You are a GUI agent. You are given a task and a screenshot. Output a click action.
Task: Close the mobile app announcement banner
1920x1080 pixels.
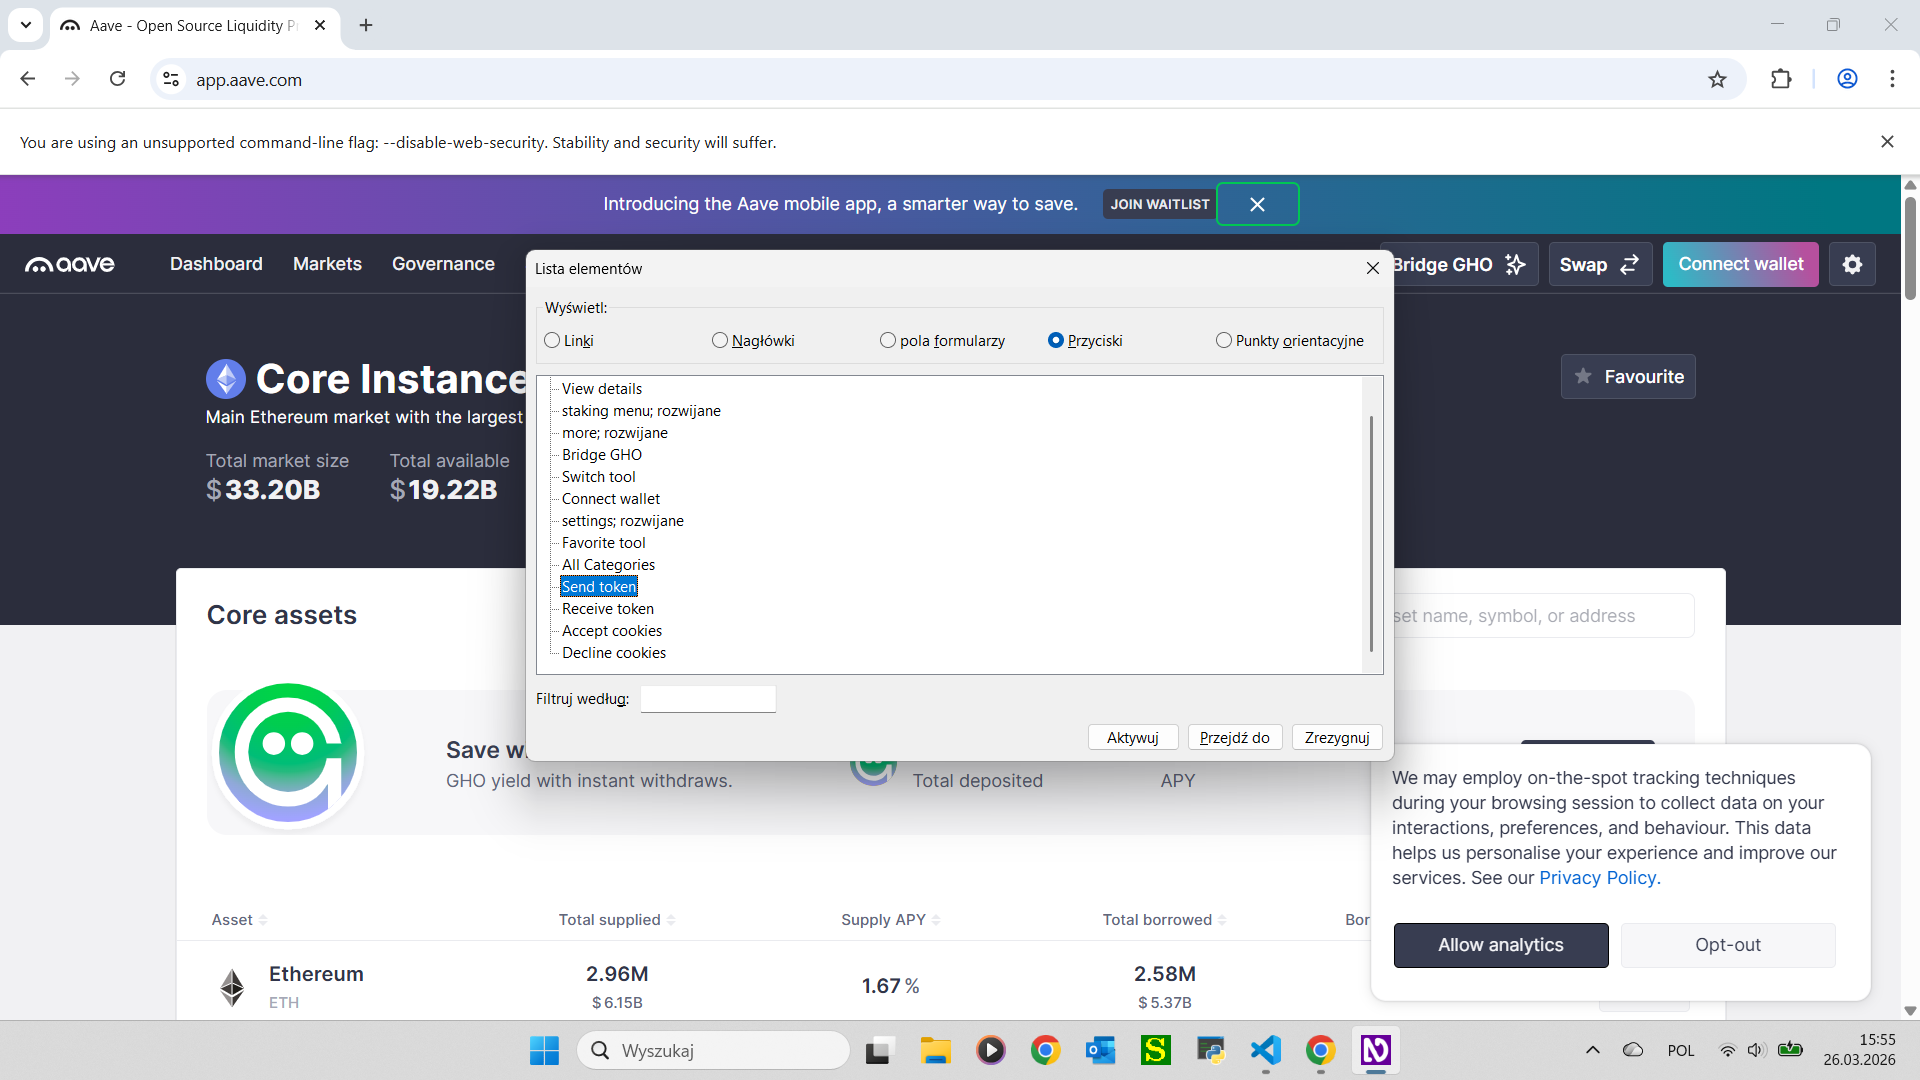tap(1257, 204)
